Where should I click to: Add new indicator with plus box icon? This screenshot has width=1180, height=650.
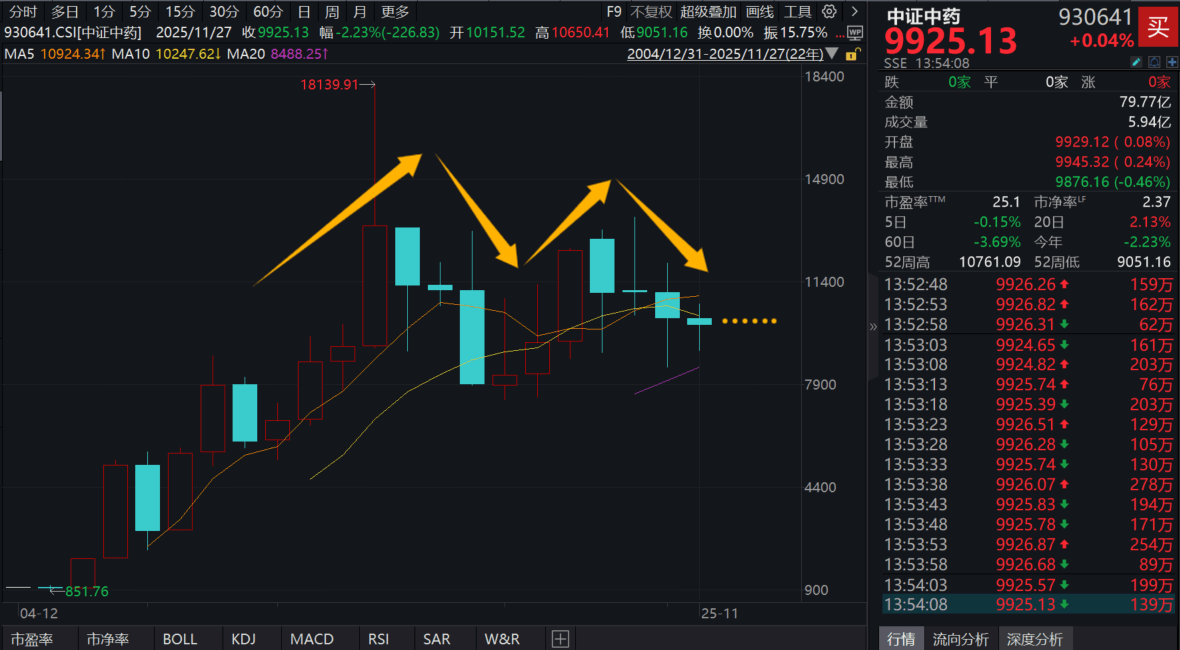click(x=560, y=639)
